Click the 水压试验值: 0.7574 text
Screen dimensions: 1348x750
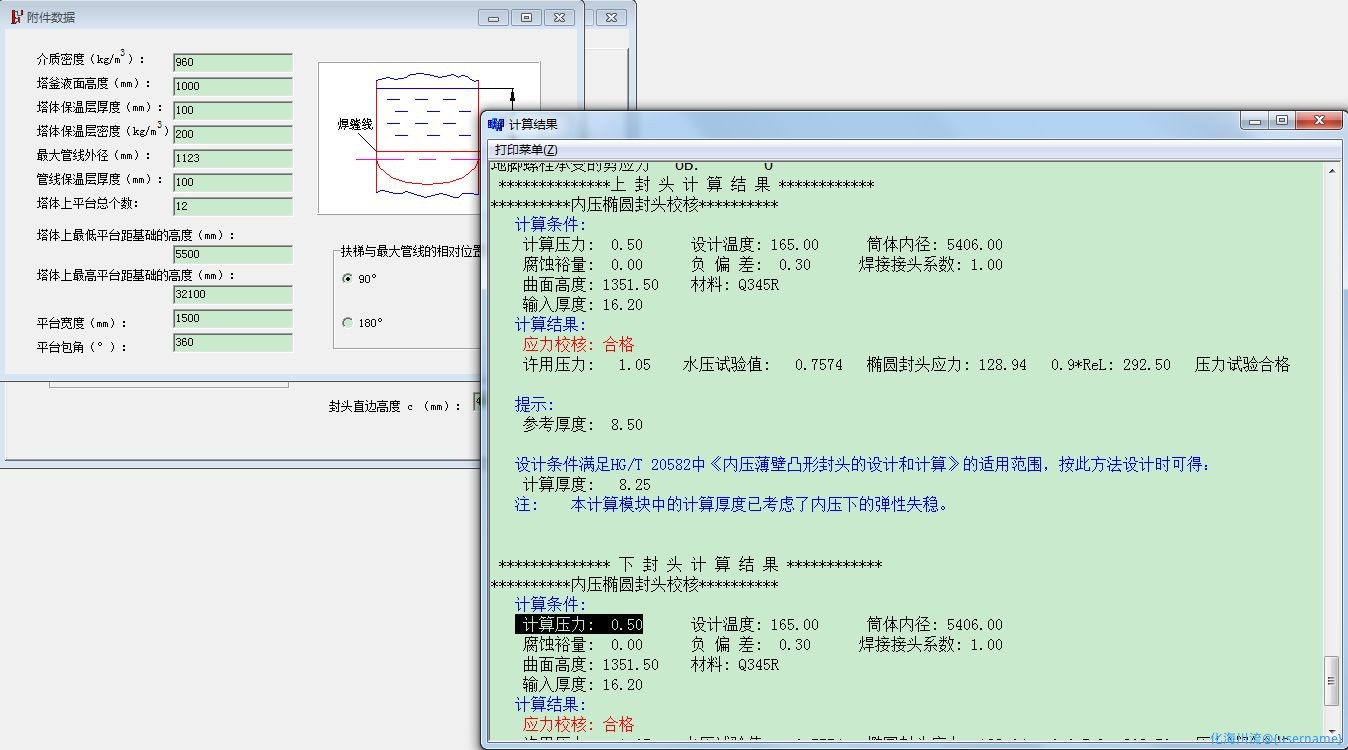(x=762, y=365)
